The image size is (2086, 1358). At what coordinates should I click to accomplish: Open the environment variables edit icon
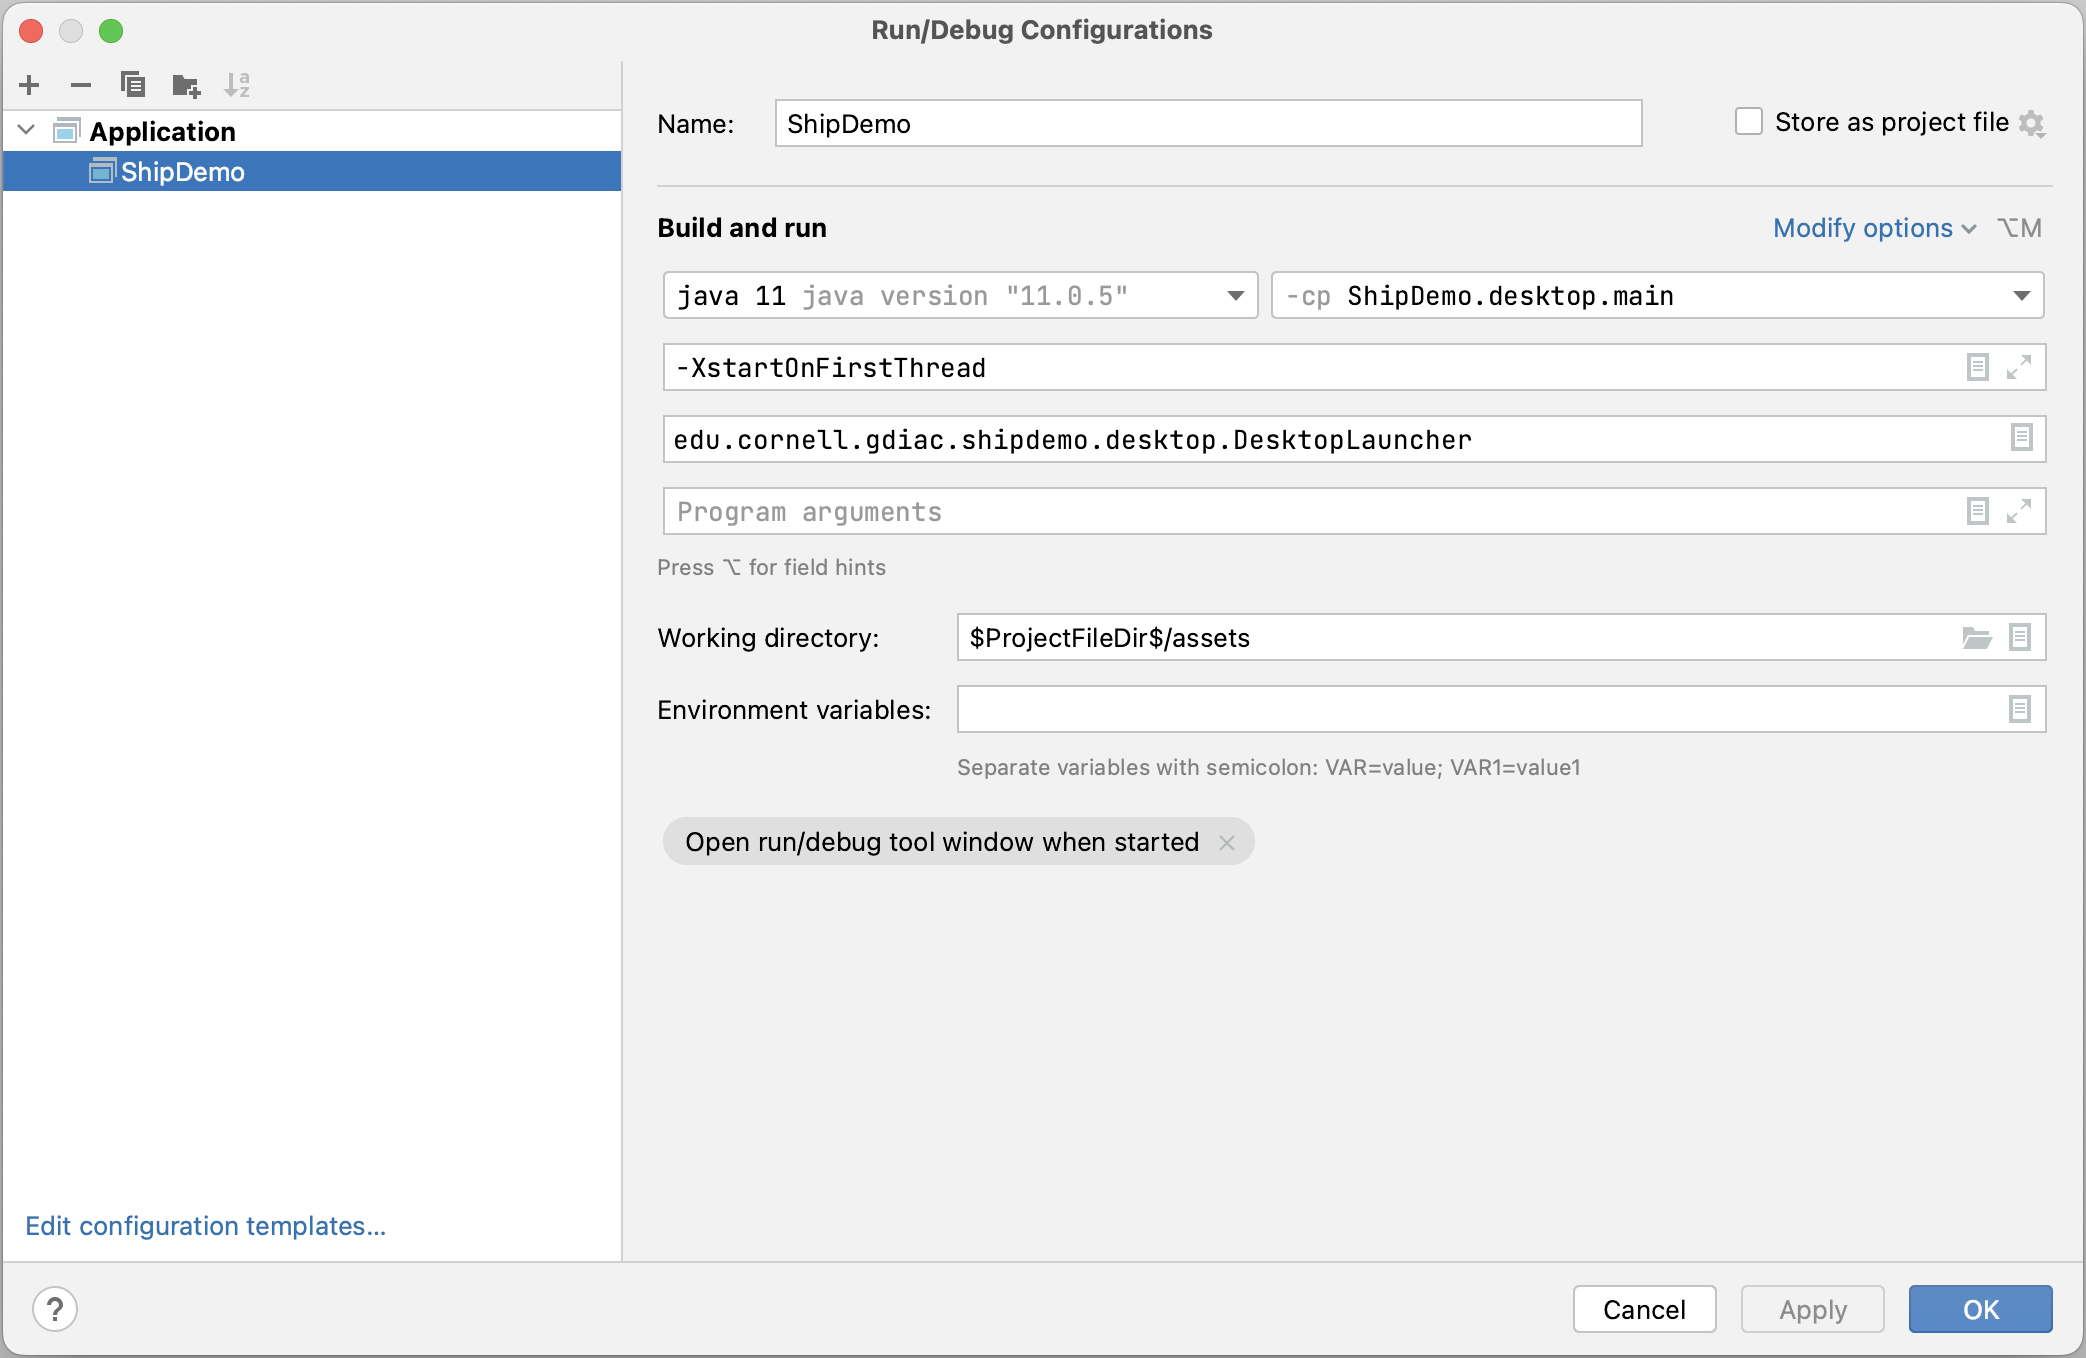click(2019, 710)
